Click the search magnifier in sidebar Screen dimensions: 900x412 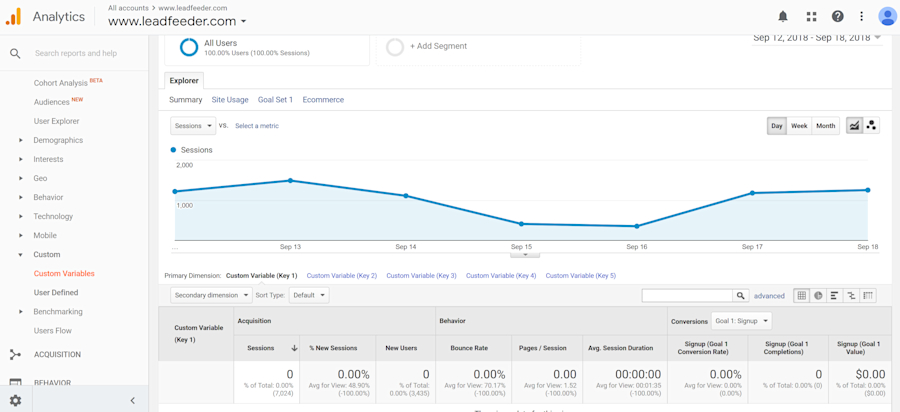[x=15, y=53]
